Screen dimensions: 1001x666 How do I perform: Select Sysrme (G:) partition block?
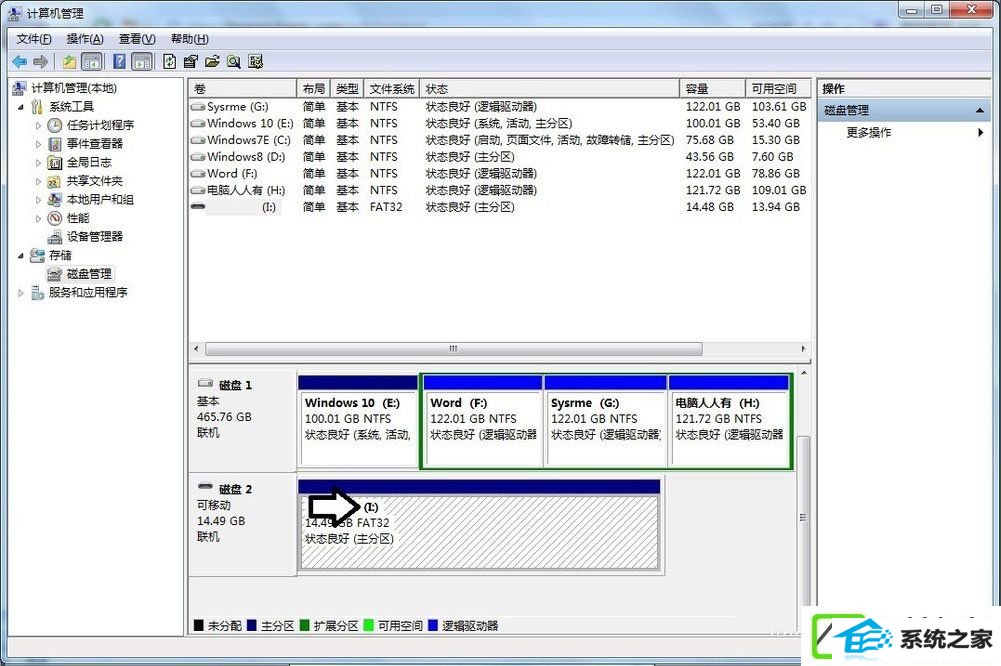click(x=605, y=421)
